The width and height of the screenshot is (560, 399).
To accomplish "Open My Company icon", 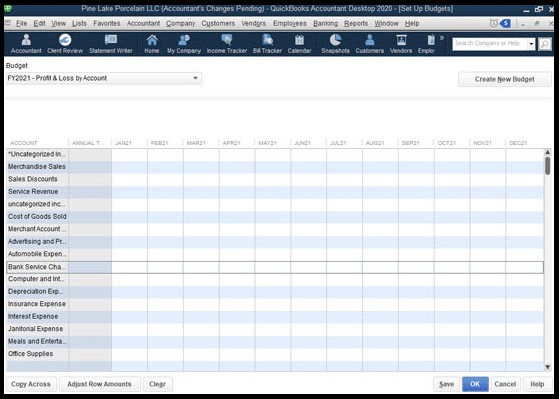I will pos(184,44).
